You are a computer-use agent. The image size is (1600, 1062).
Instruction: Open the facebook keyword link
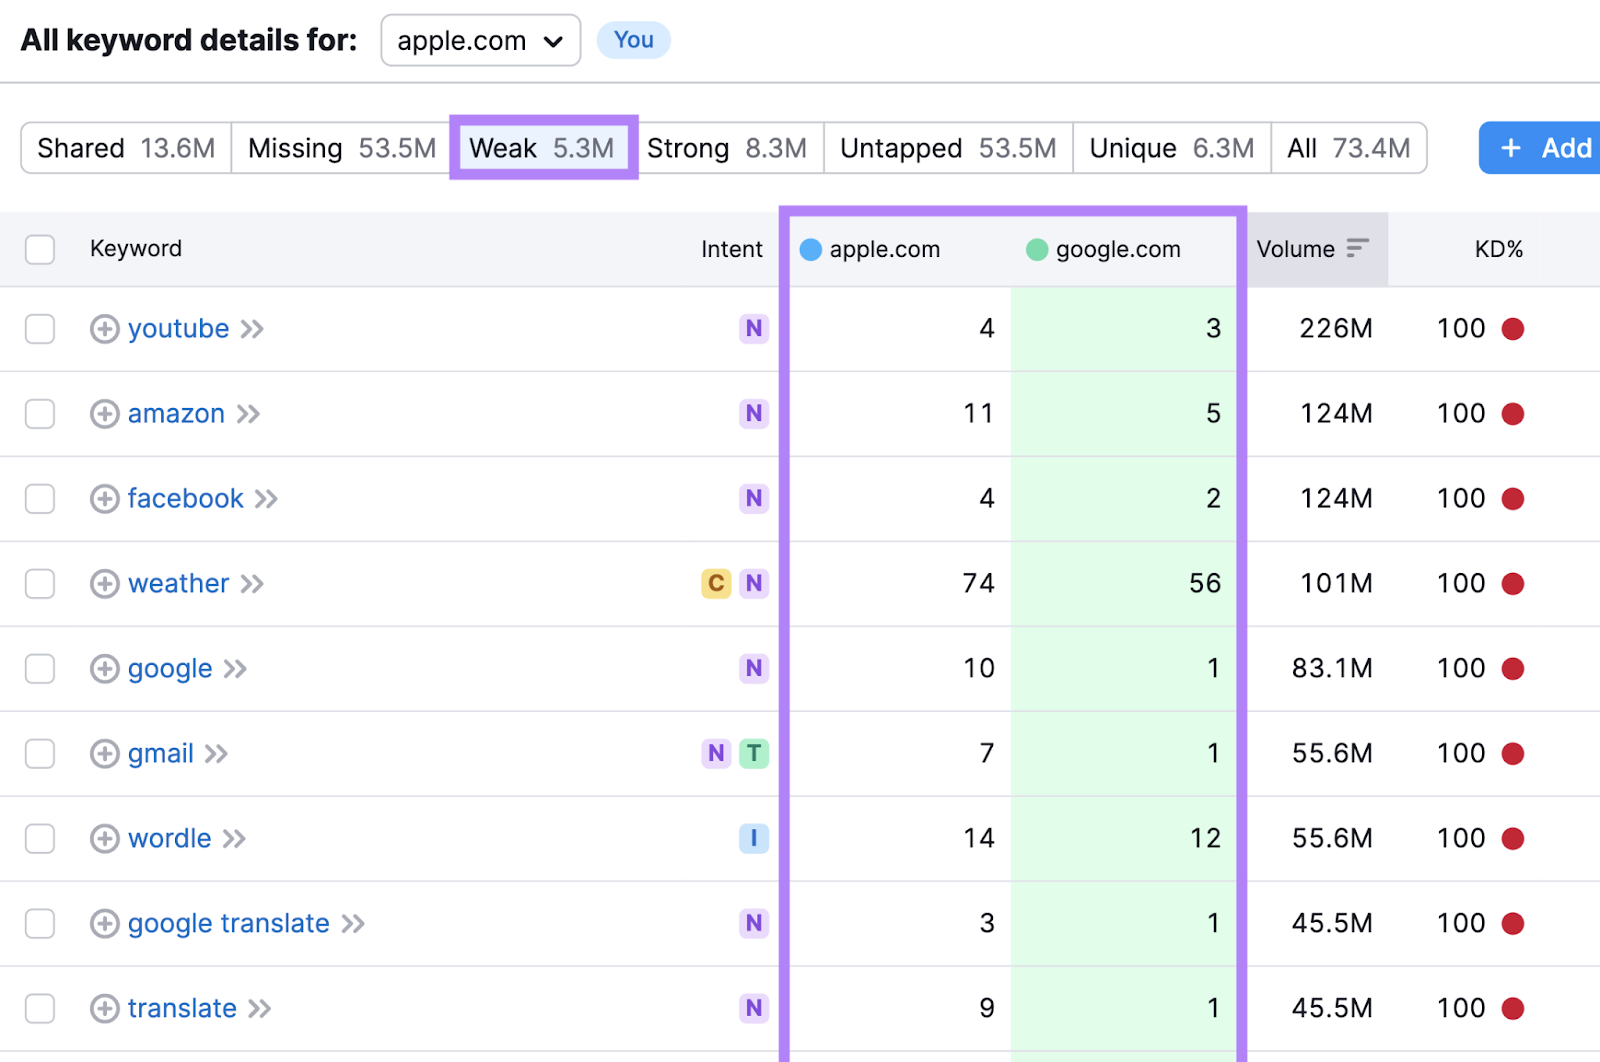pyautogui.click(x=184, y=498)
